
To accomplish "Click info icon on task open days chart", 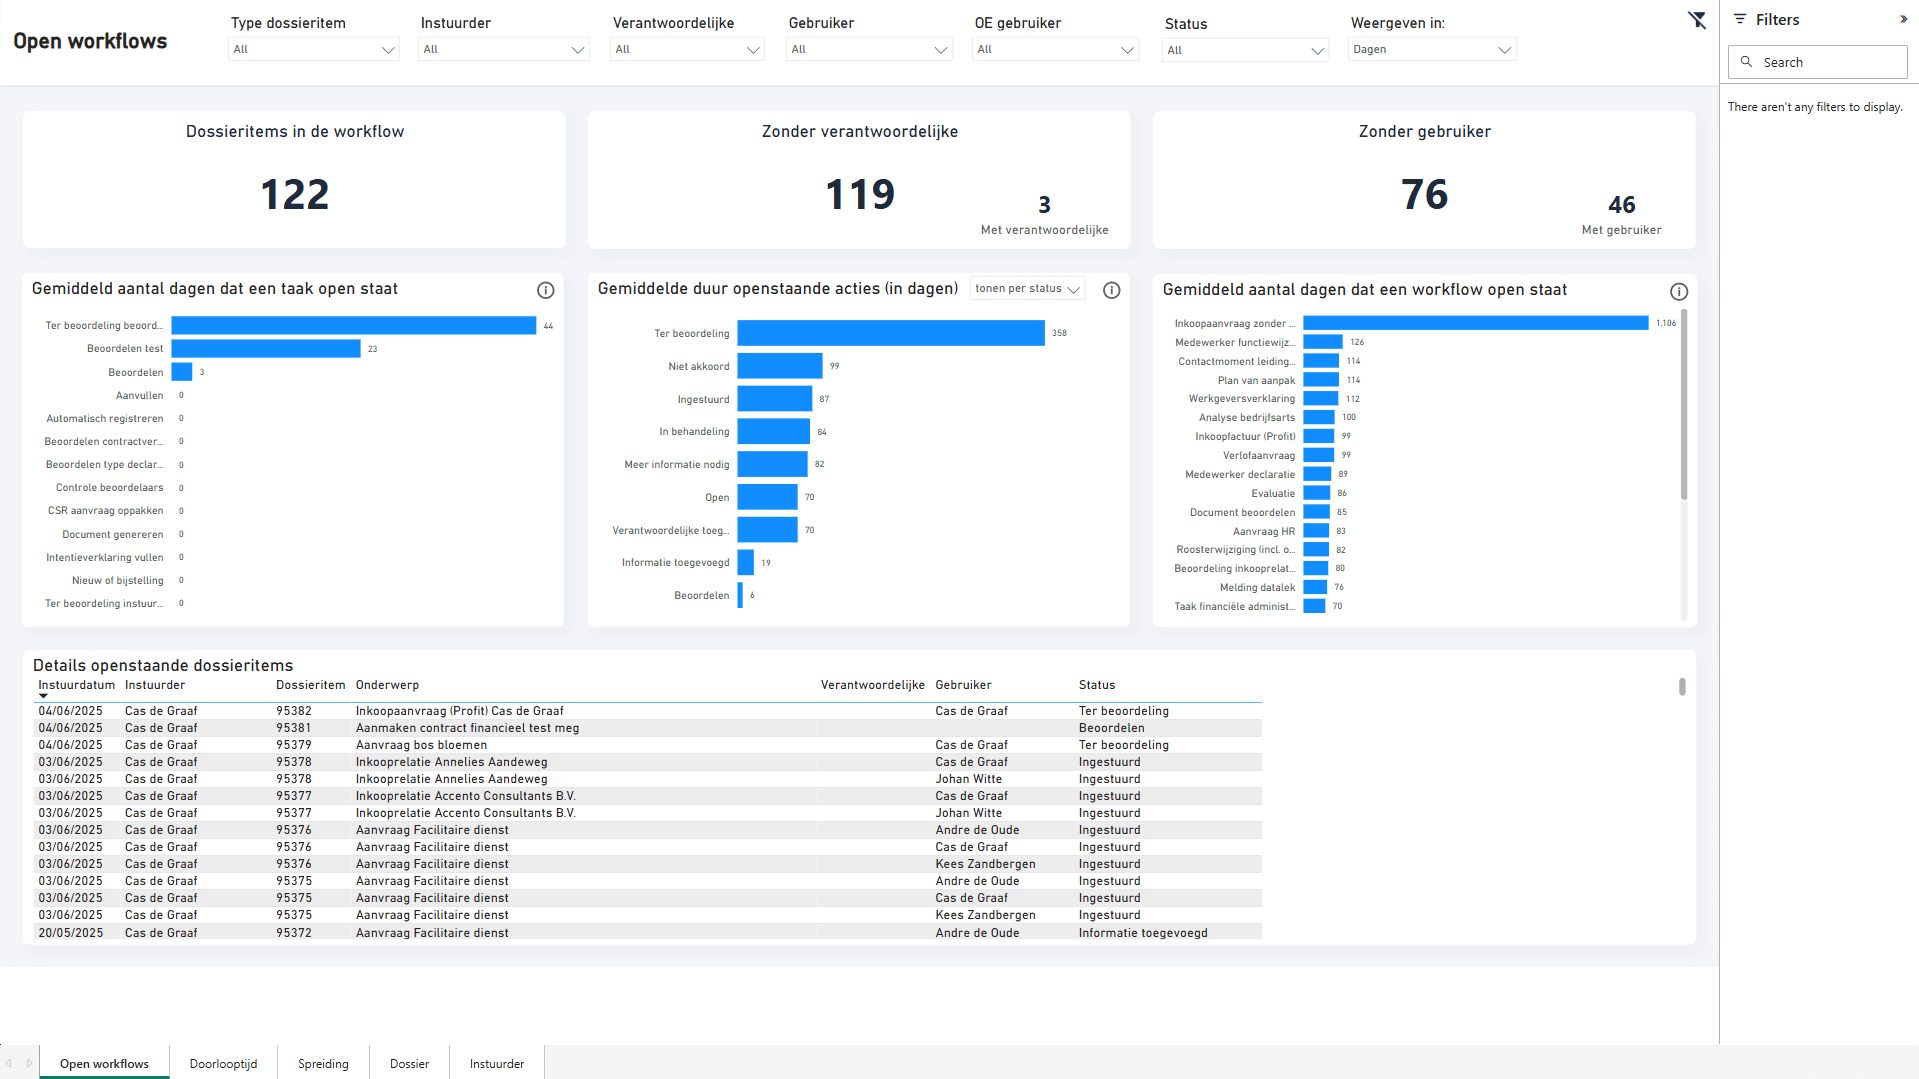I will (x=545, y=290).
